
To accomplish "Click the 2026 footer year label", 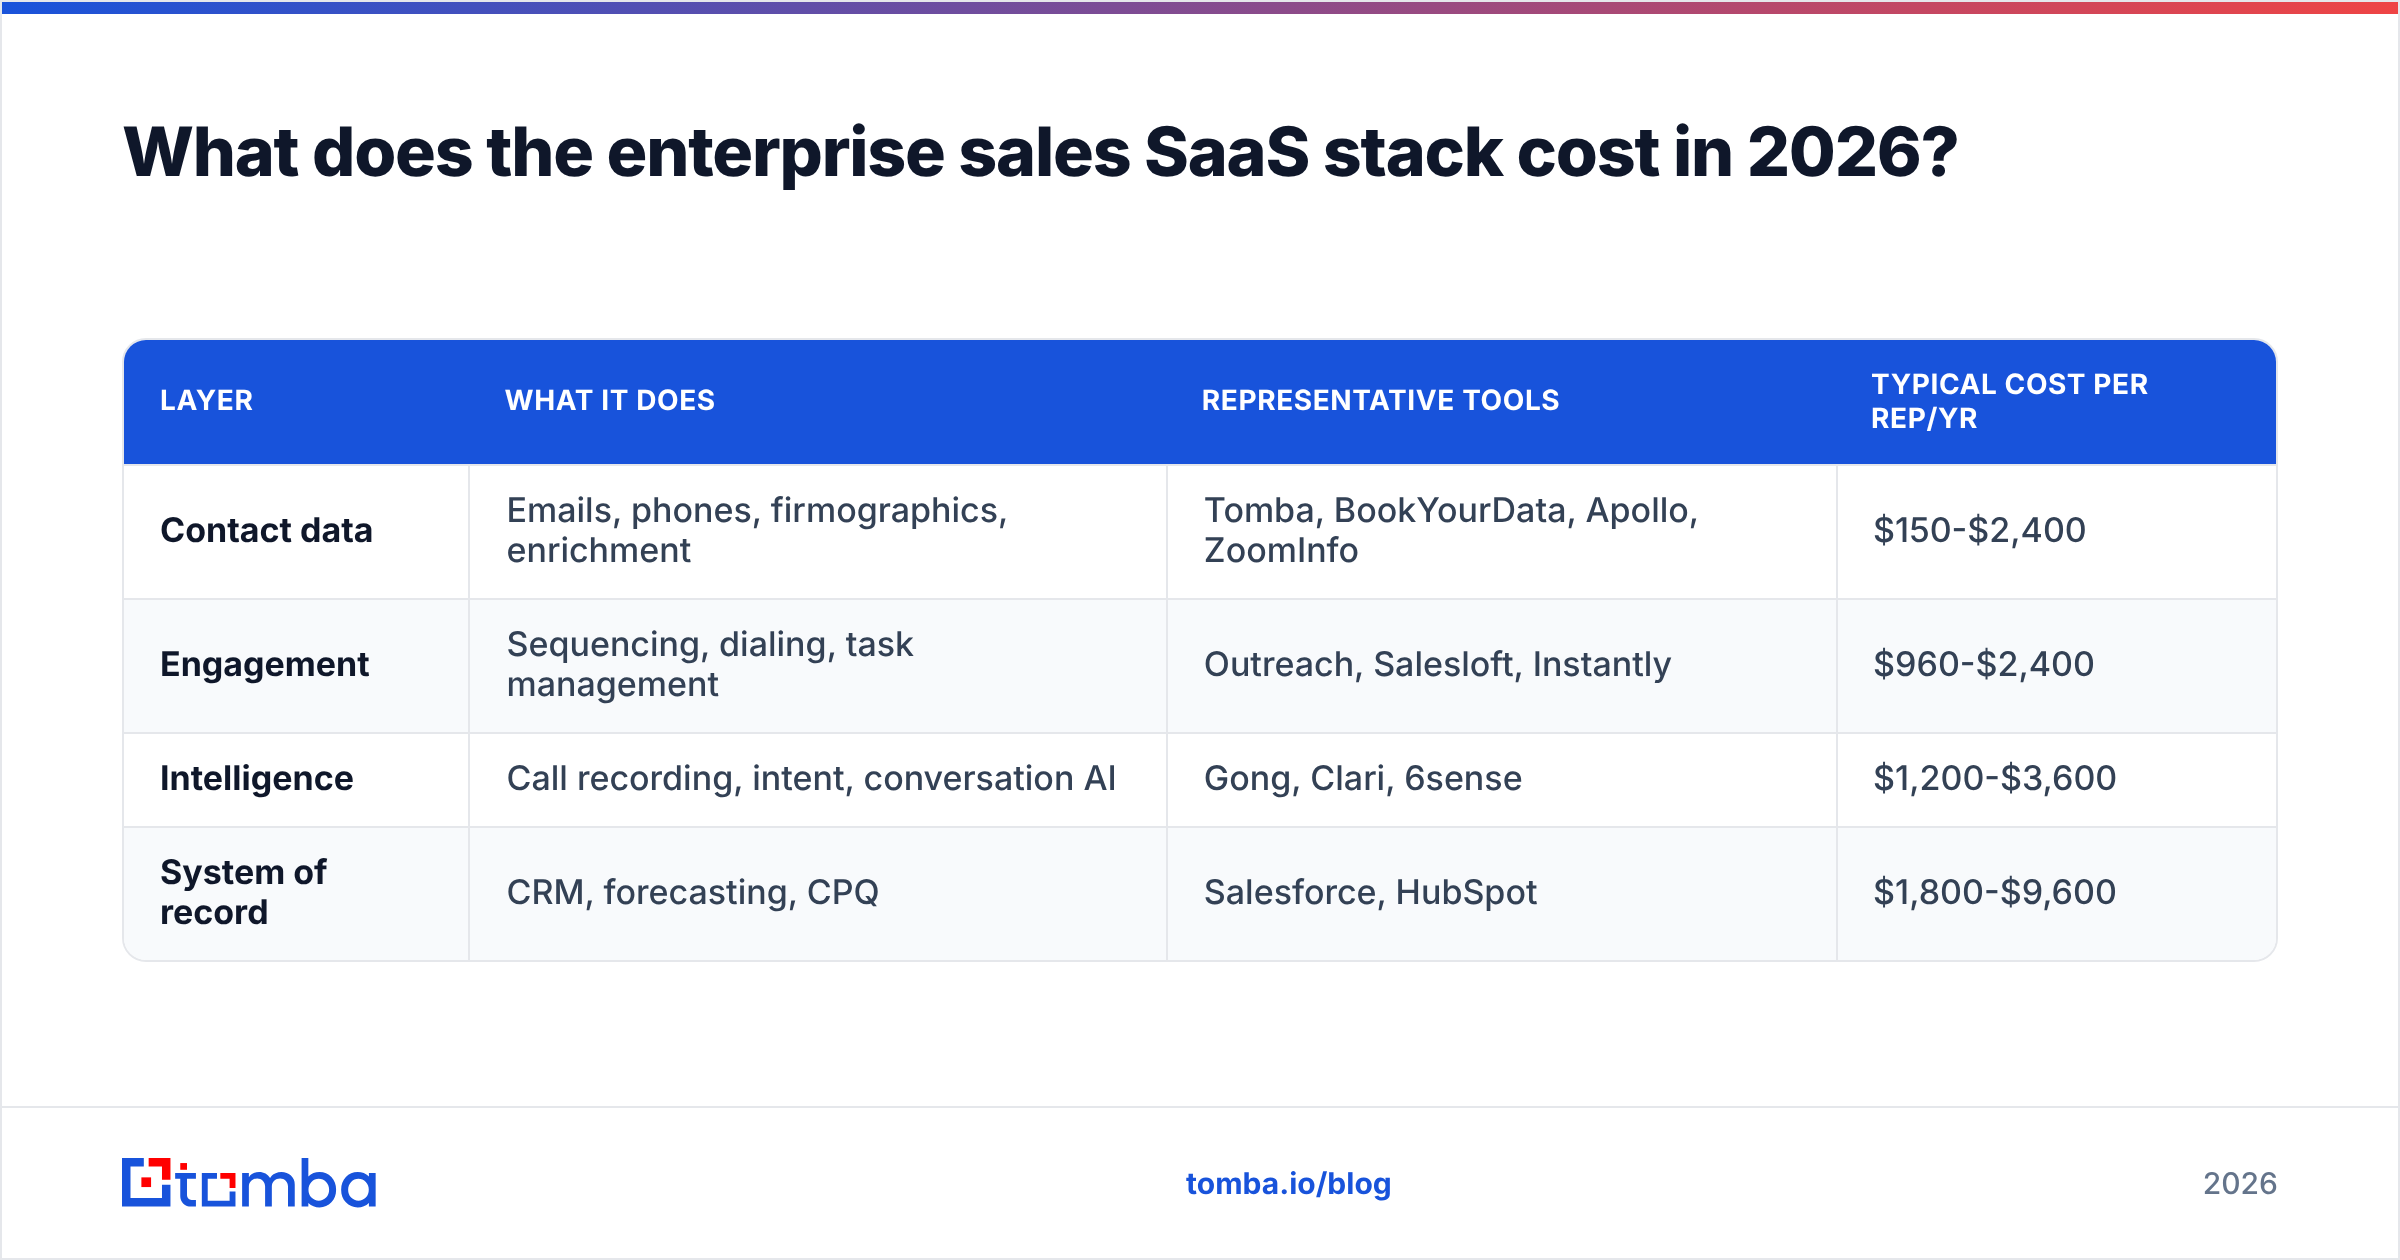I will 2240,1184.
